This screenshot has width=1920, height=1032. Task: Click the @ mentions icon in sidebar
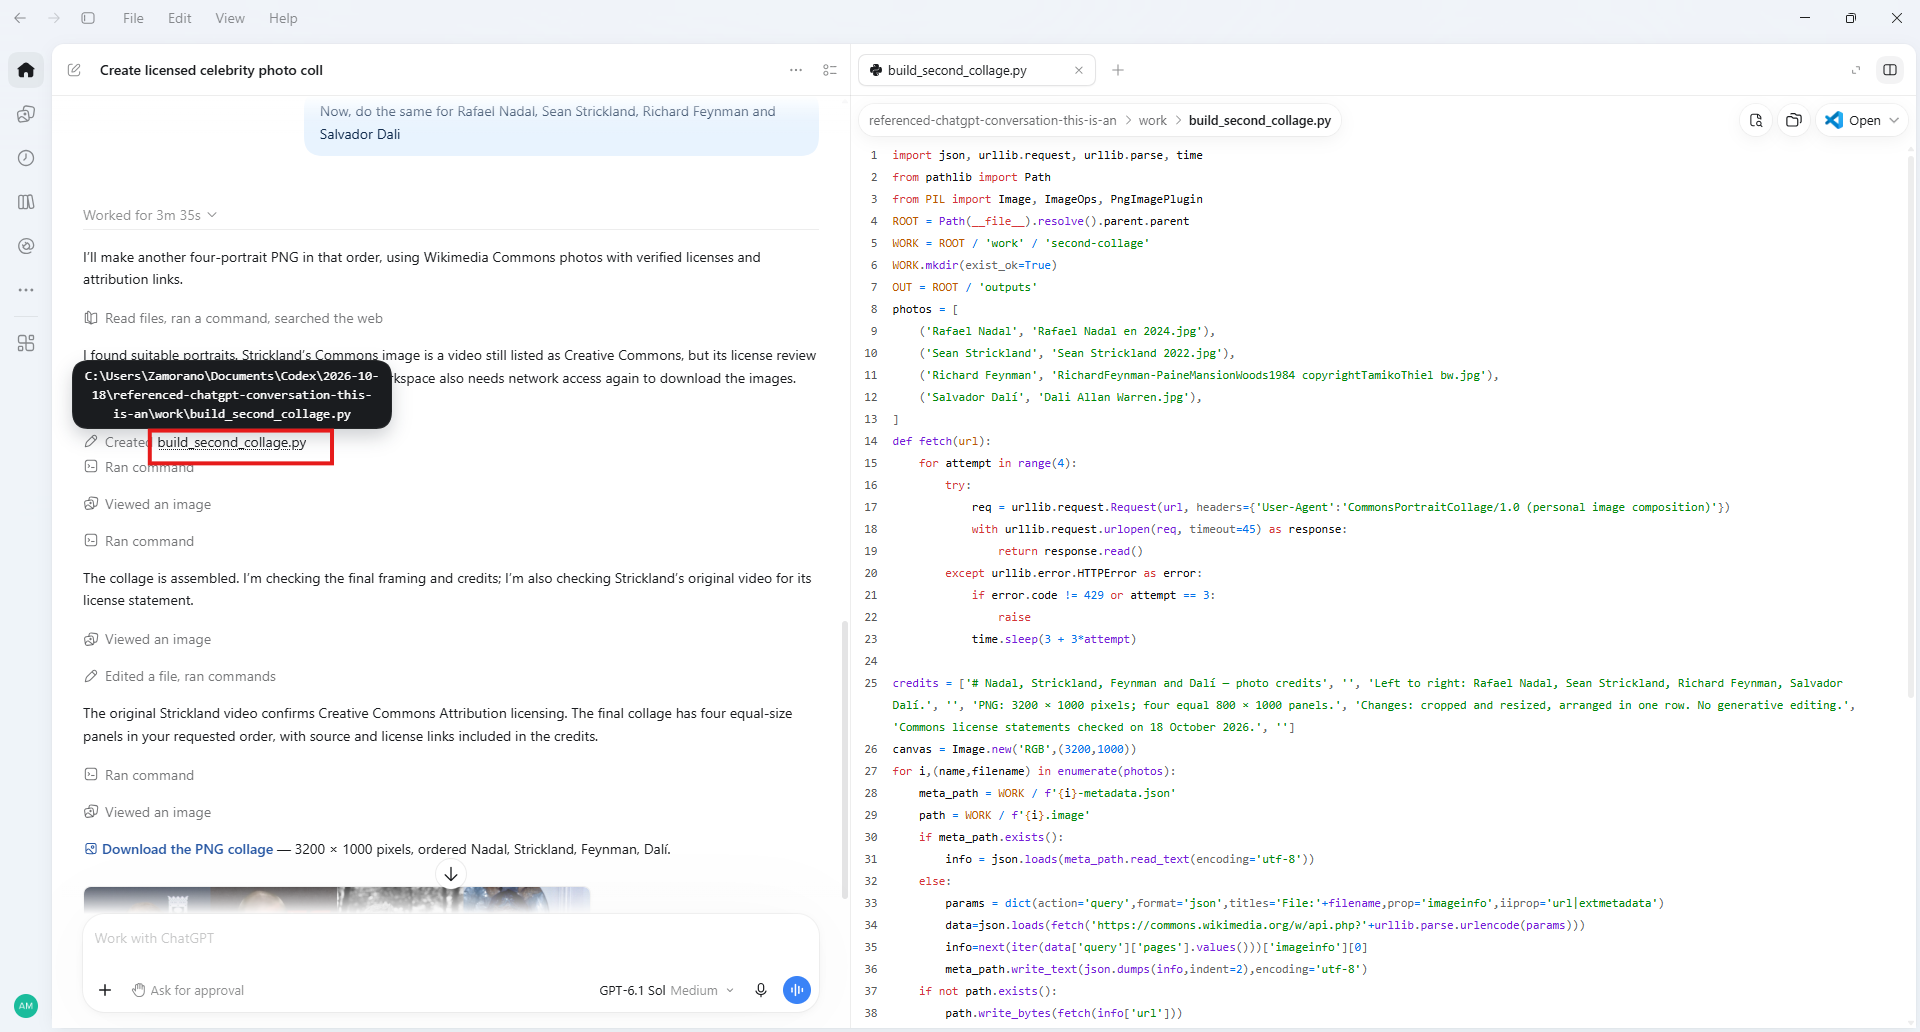[x=26, y=246]
